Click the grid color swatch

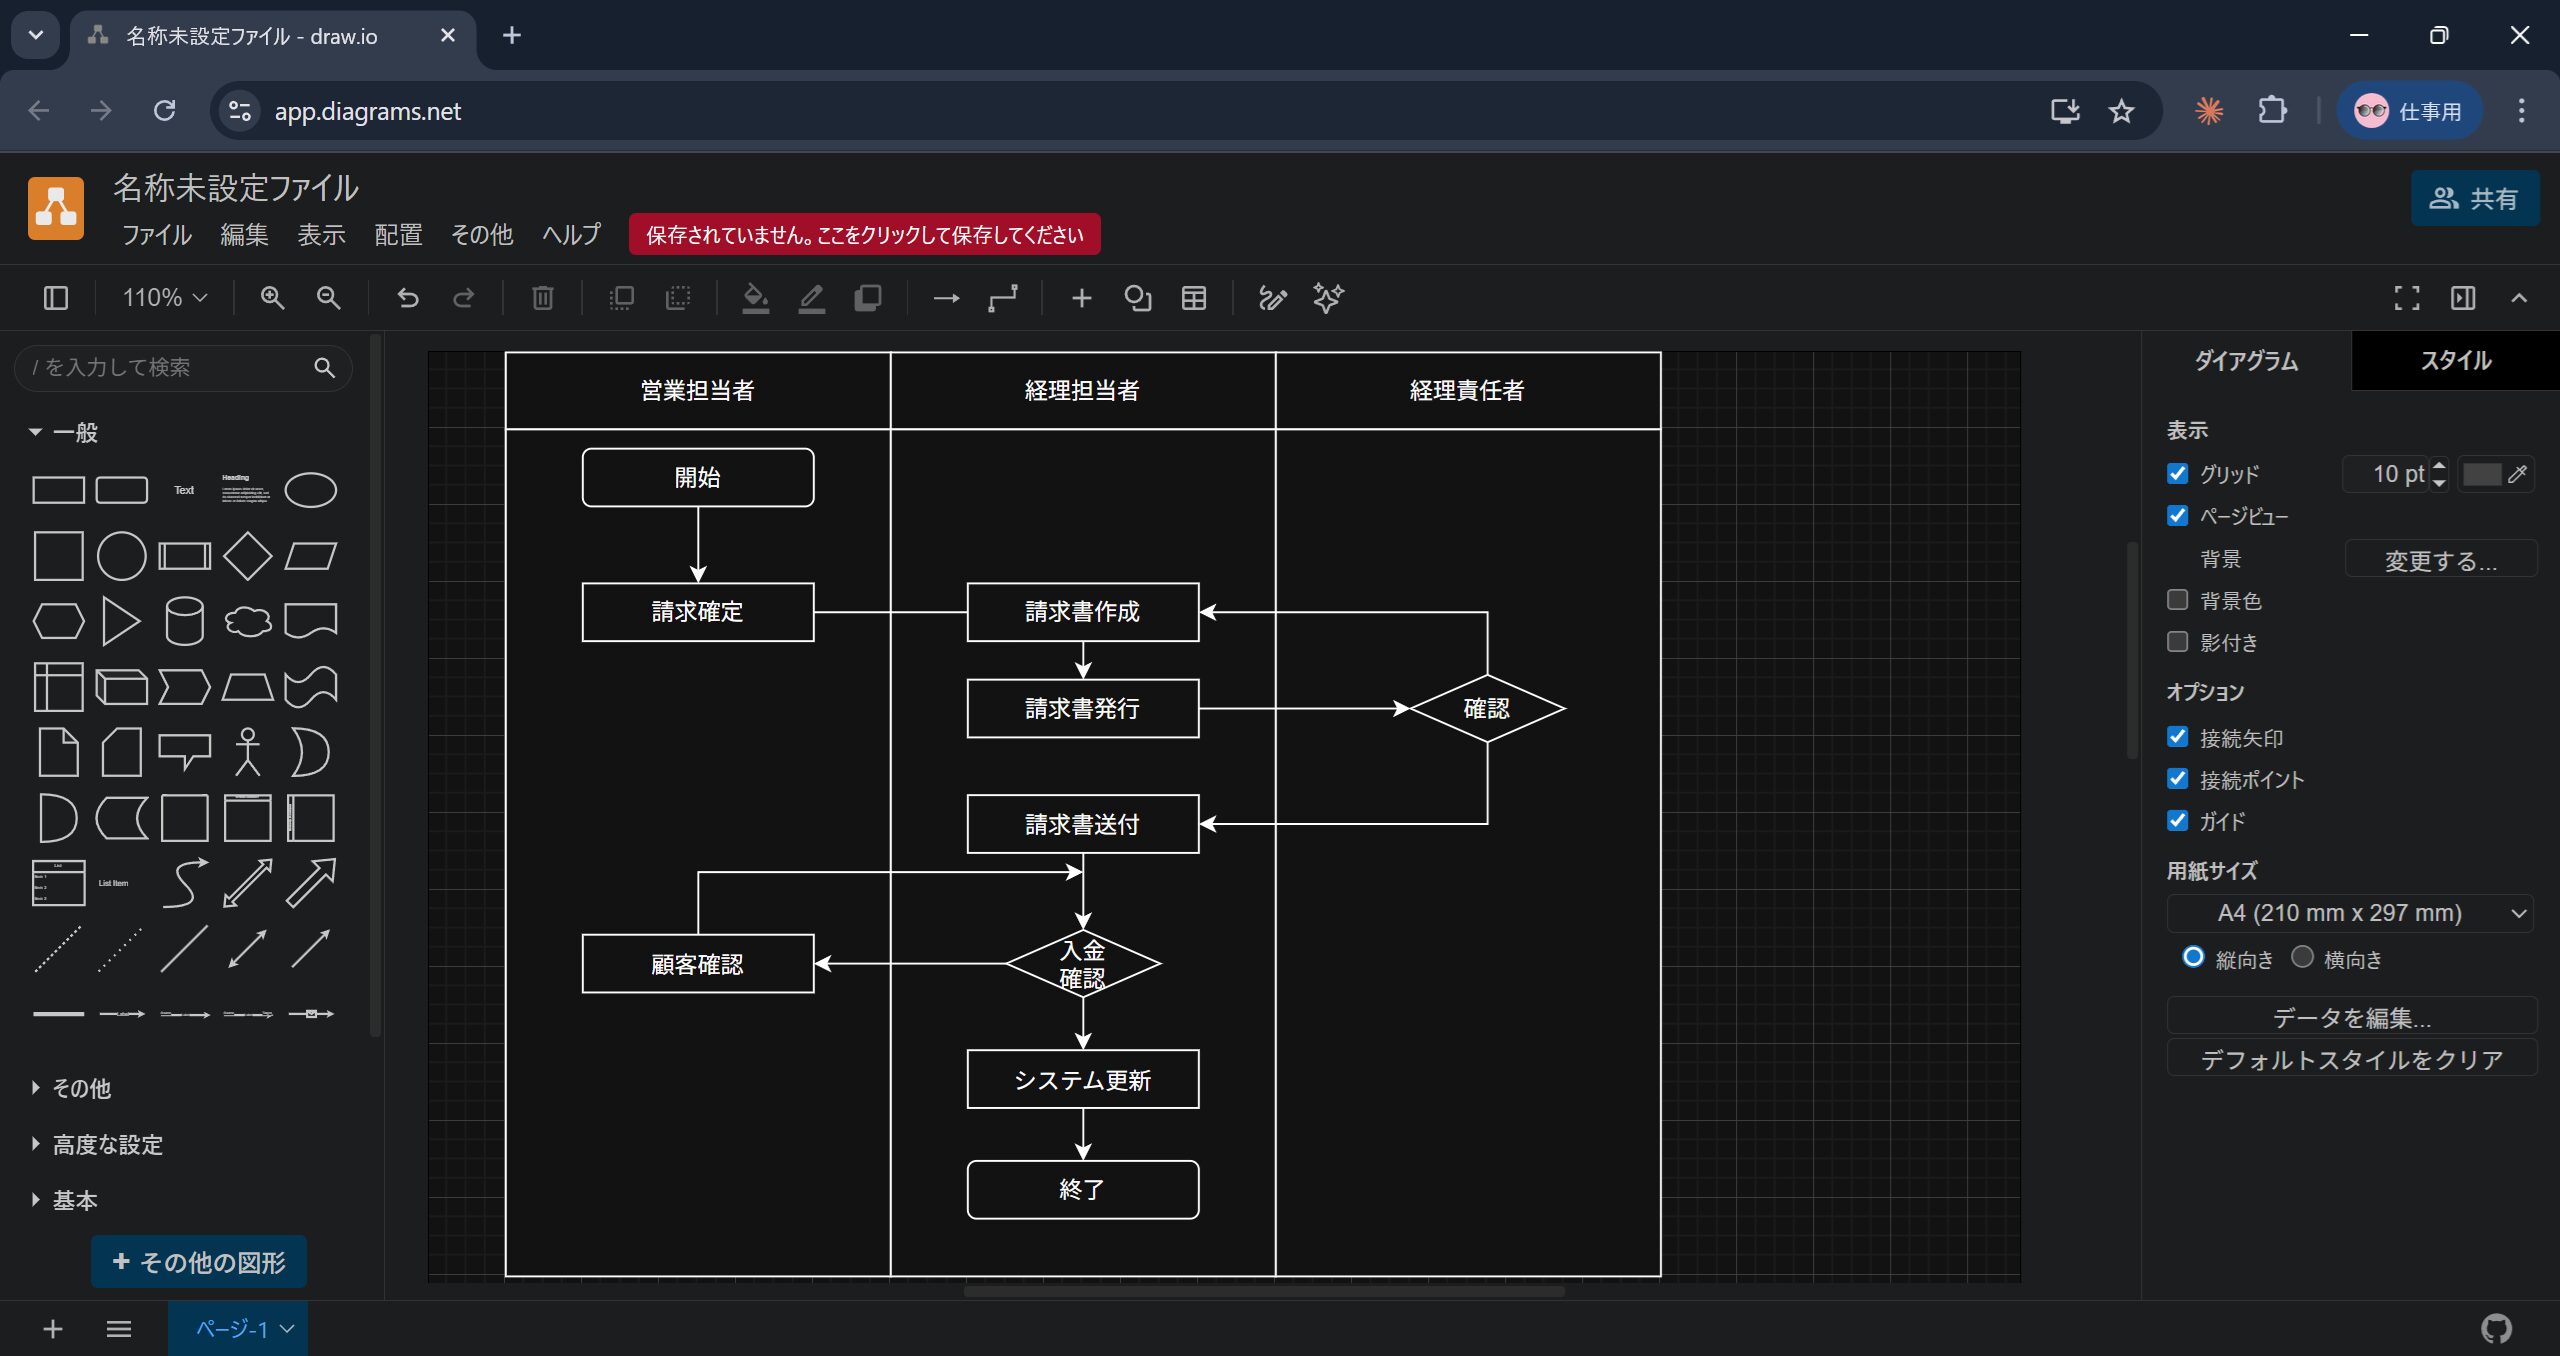[2481, 474]
